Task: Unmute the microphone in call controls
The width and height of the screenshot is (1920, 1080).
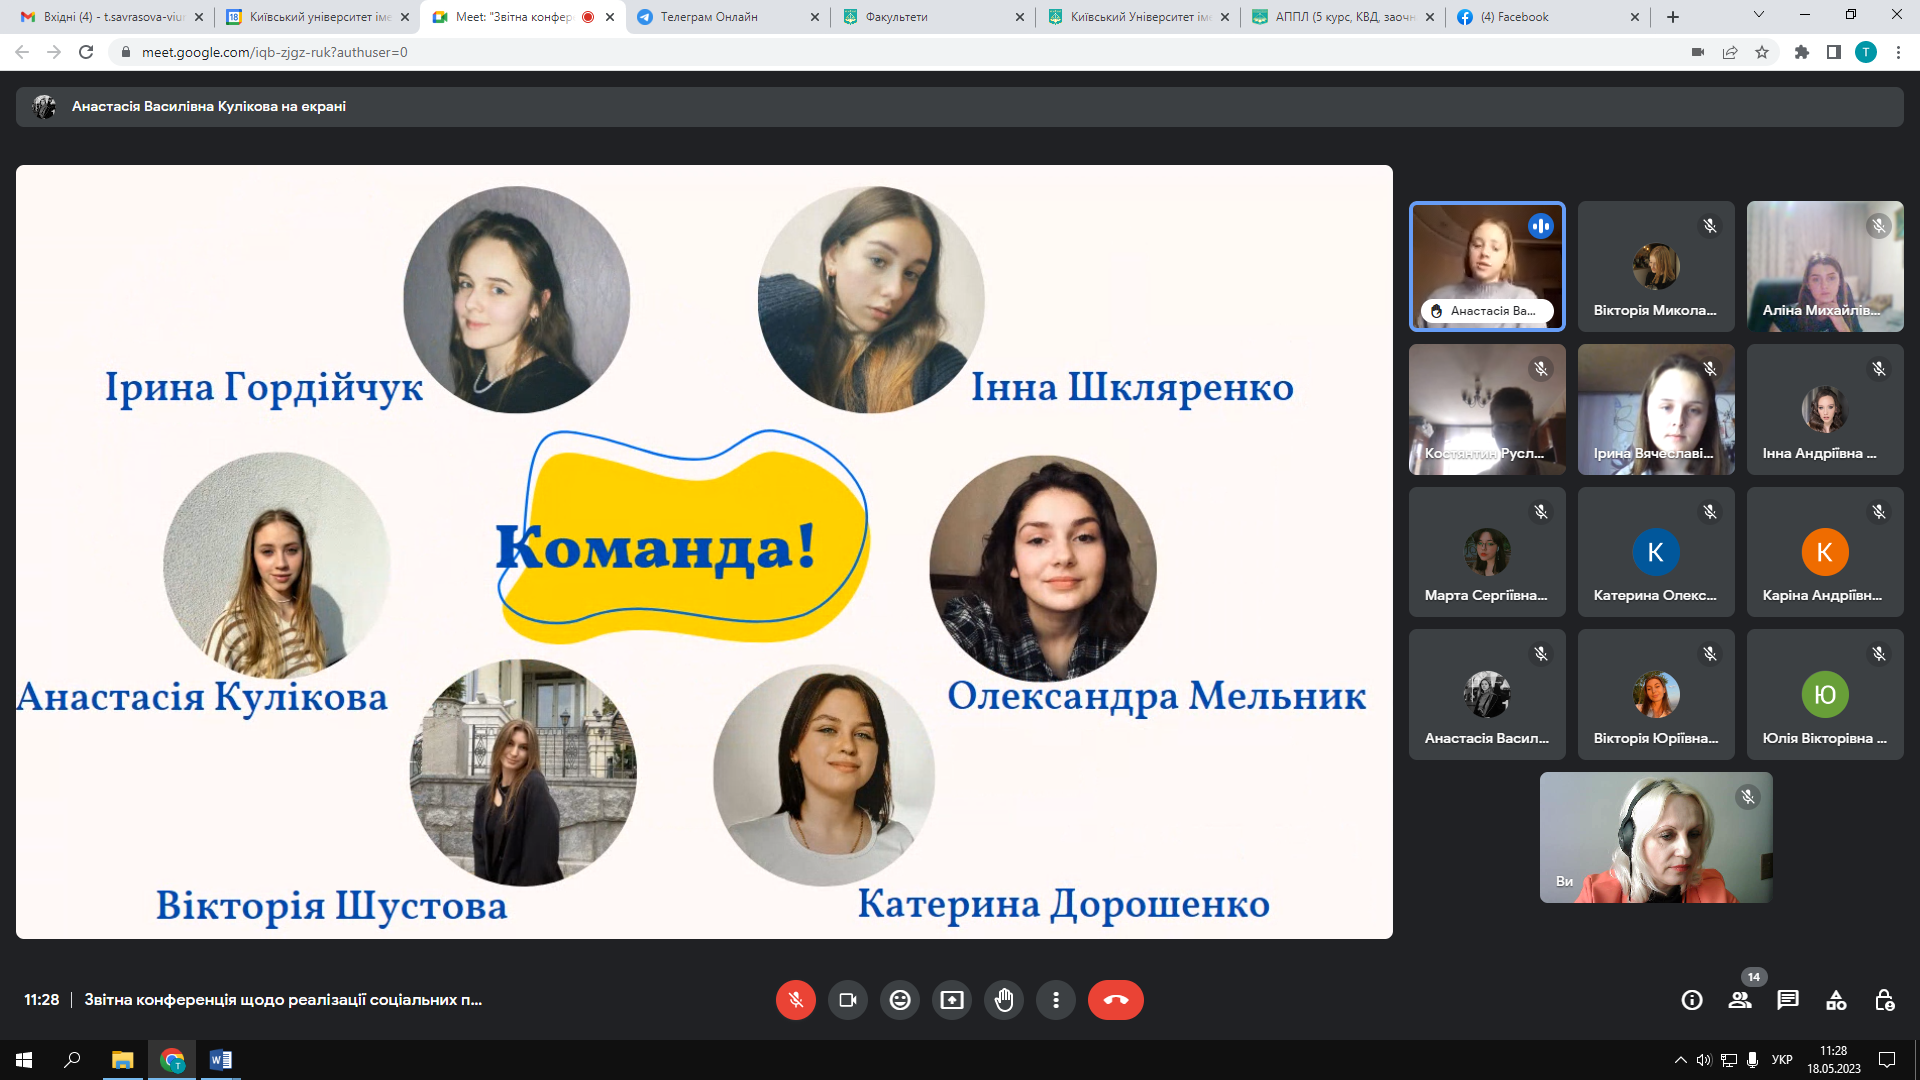Action: (x=795, y=1000)
